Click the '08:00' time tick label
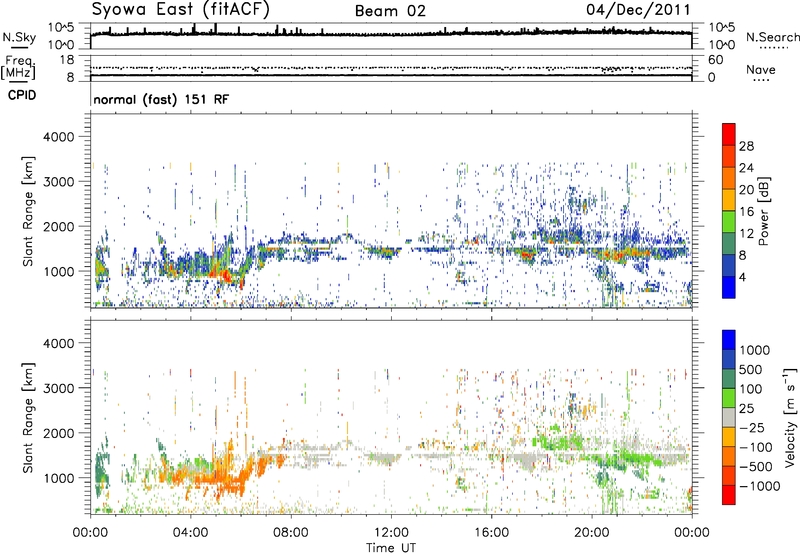The image size is (800, 554). [291, 533]
